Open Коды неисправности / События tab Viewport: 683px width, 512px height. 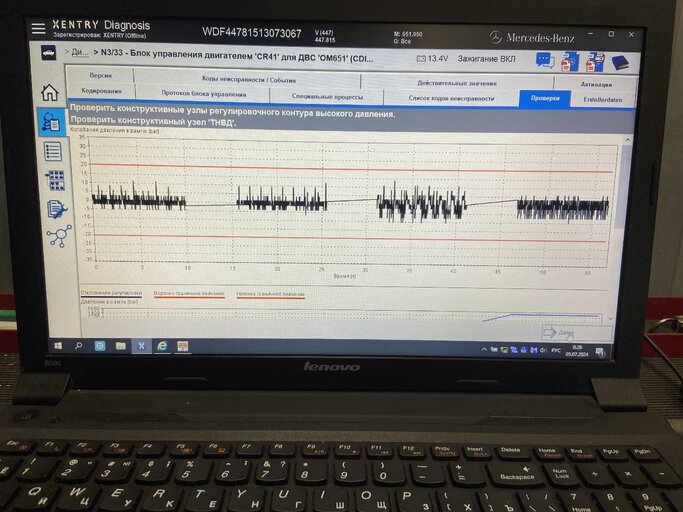pyautogui.click(x=249, y=80)
